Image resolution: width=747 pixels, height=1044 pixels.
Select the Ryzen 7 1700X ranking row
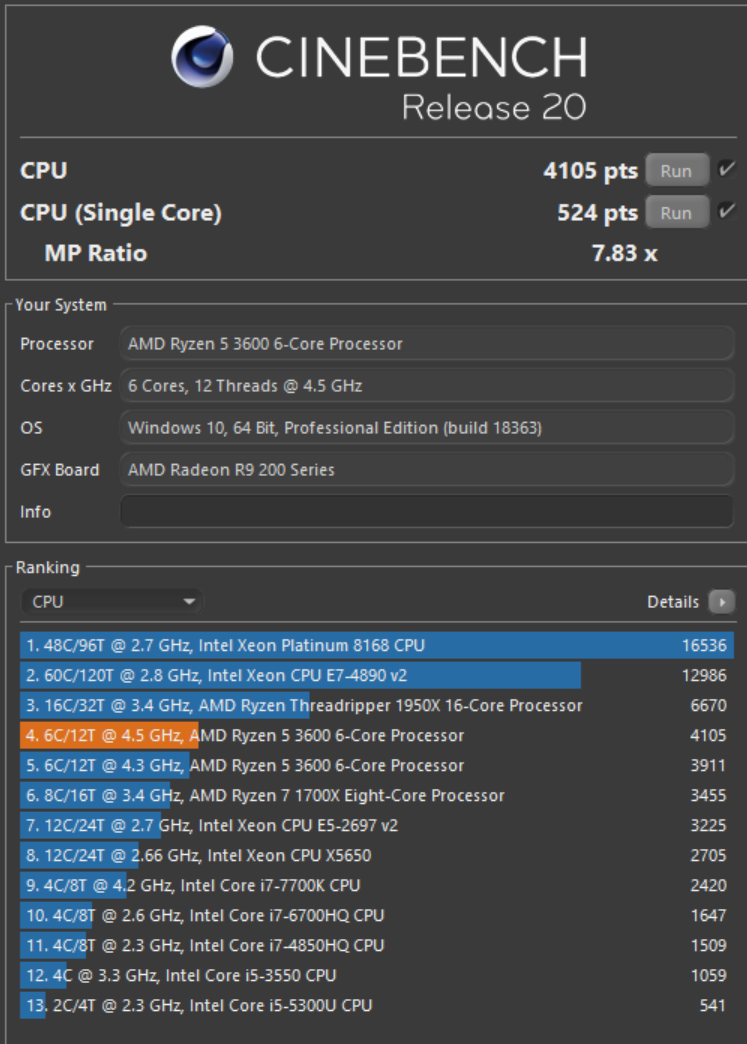pos(376,796)
